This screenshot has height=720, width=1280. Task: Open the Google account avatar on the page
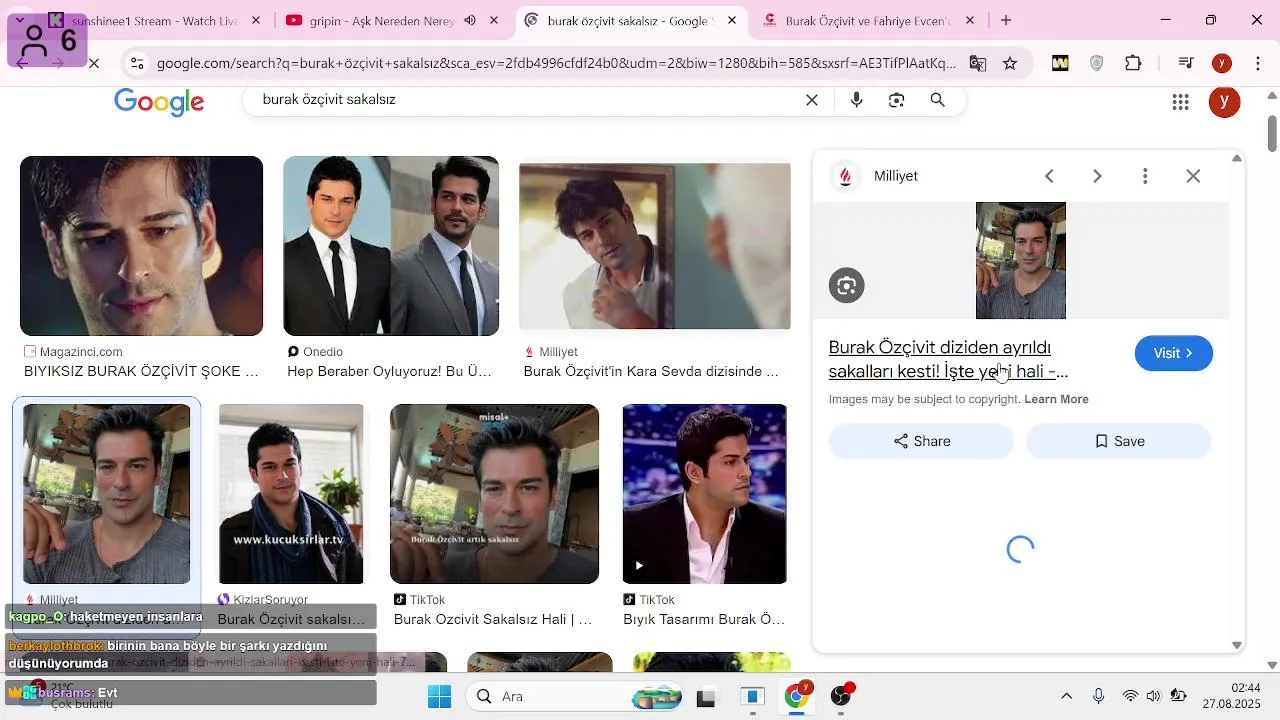click(1224, 102)
